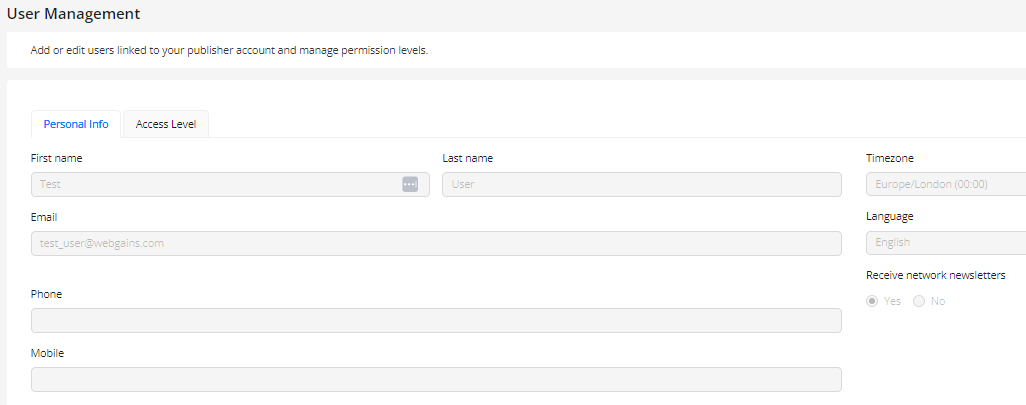Click the empty Phone field
Image resolution: width=1026 pixels, height=405 pixels.
coord(436,320)
